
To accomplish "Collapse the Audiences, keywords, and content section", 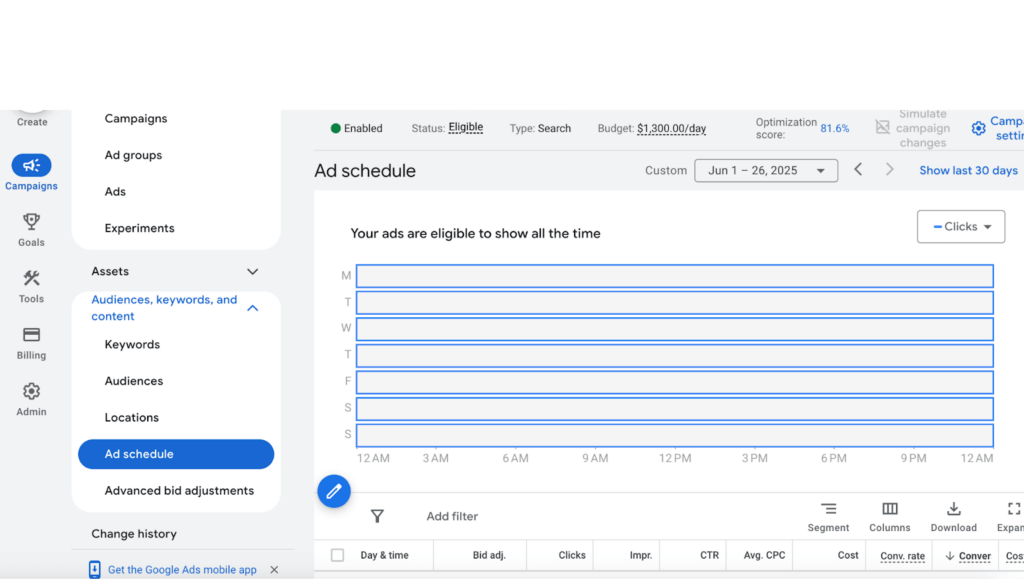I will pos(252,307).
